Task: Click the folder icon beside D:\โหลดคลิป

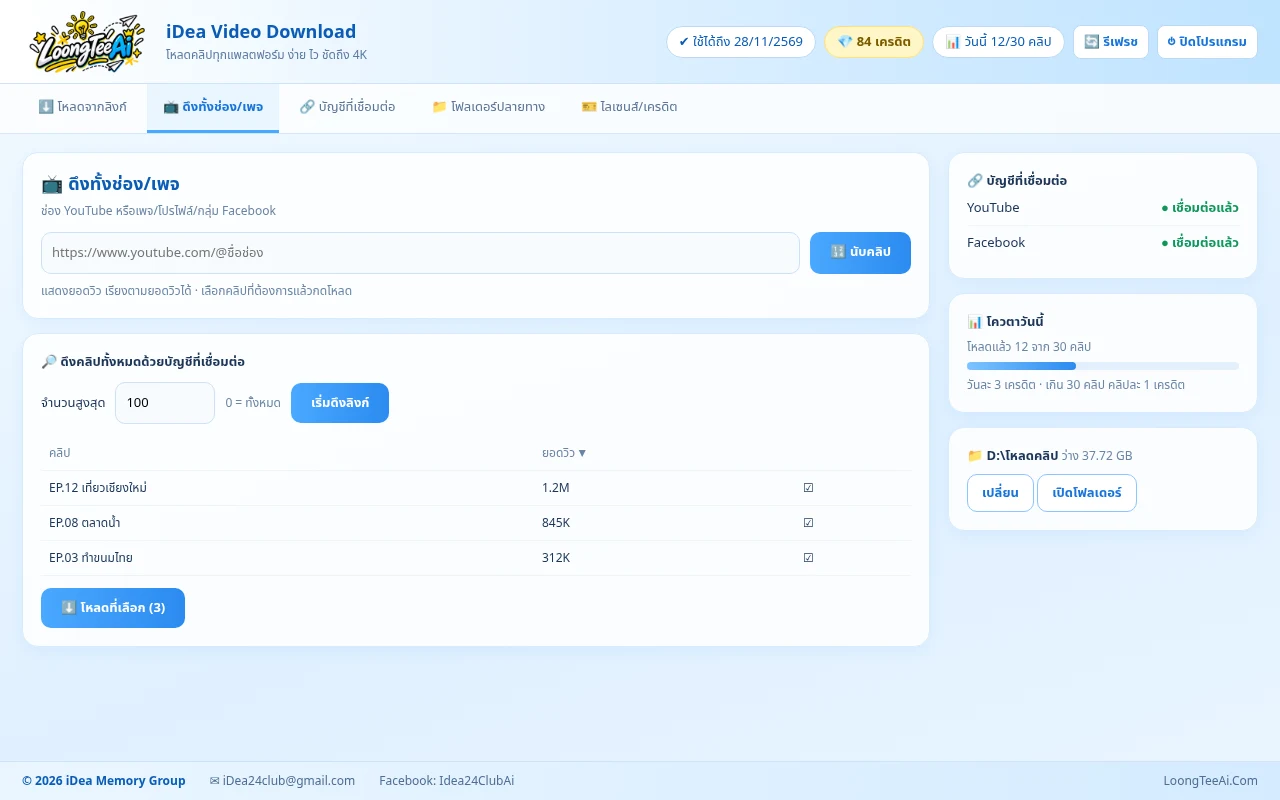Action: tap(975, 456)
